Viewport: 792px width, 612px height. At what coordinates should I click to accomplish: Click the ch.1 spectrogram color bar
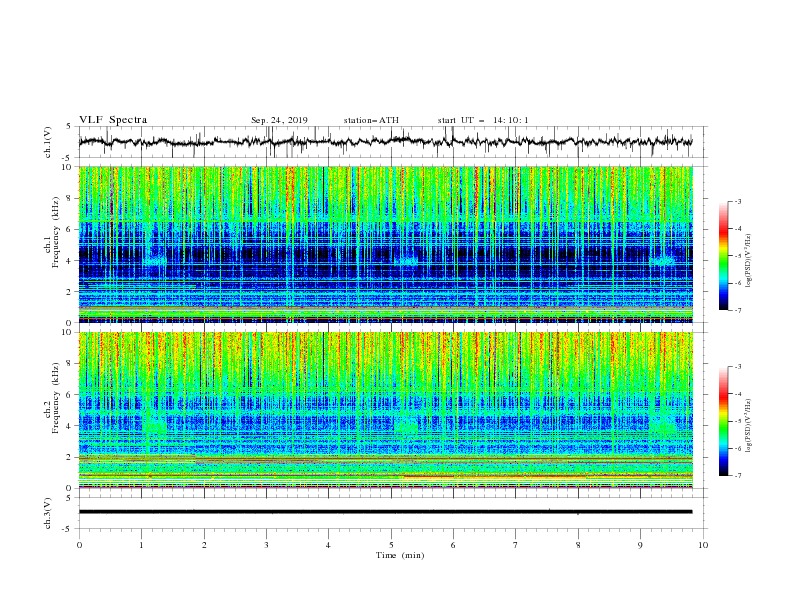(x=723, y=256)
